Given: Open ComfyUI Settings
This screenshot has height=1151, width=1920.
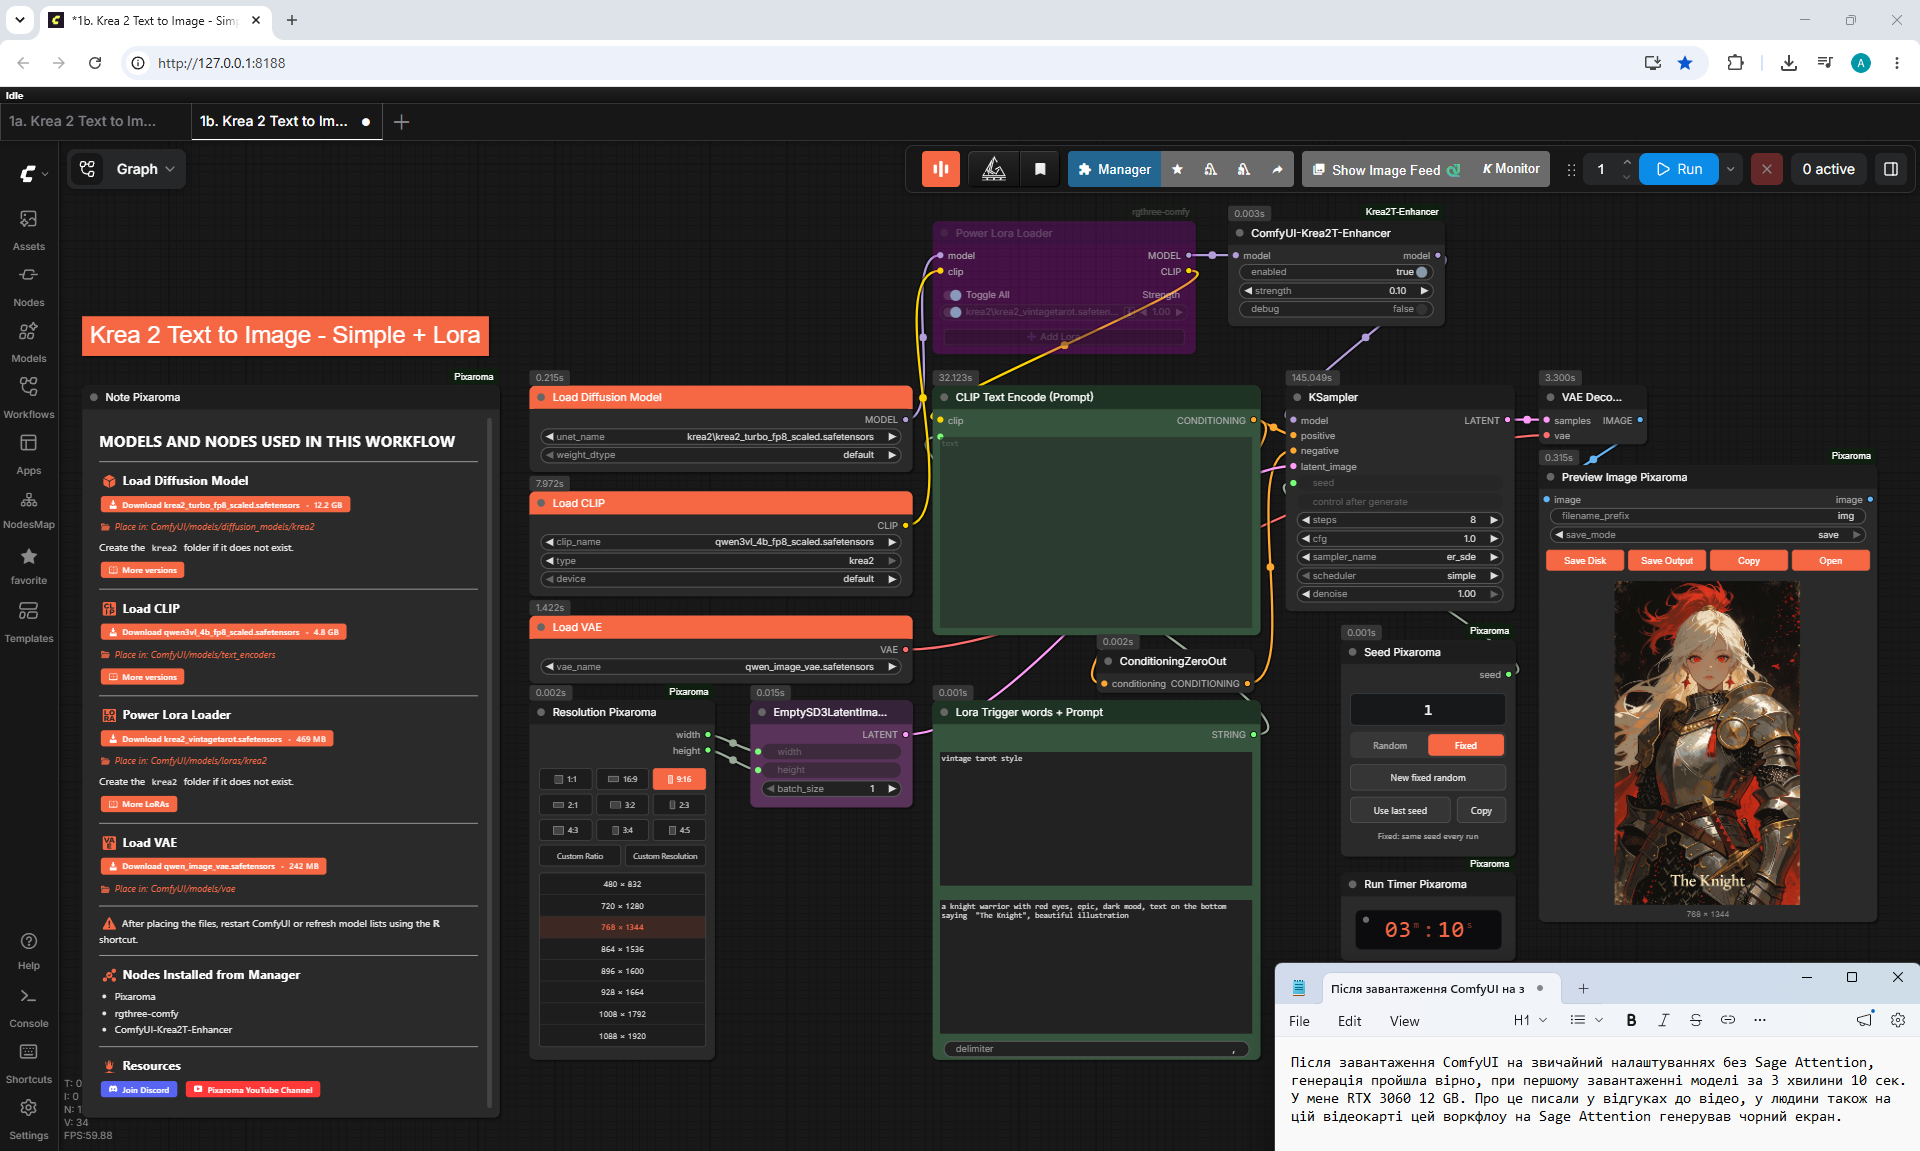Looking at the screenshot, I should pos(28,1120).
